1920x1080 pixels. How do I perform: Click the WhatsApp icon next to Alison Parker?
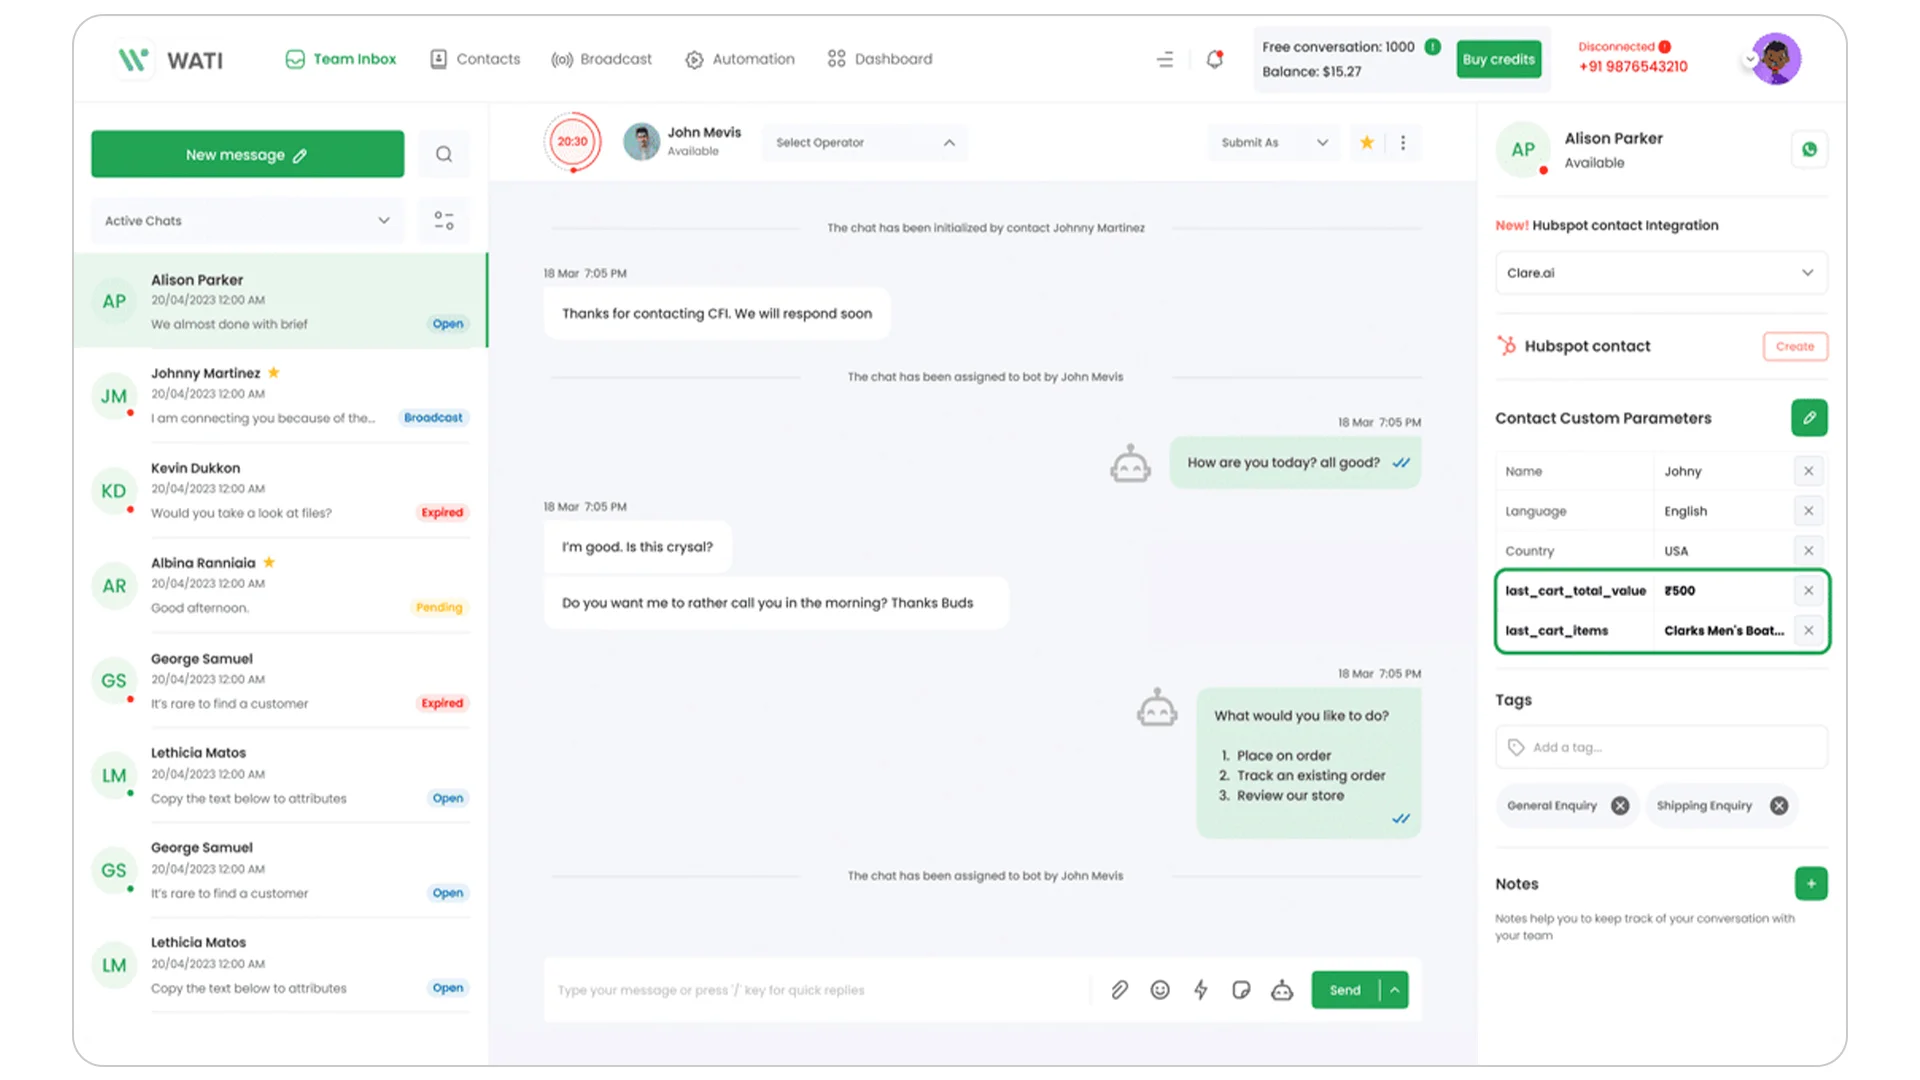[x=1809, y=150]
